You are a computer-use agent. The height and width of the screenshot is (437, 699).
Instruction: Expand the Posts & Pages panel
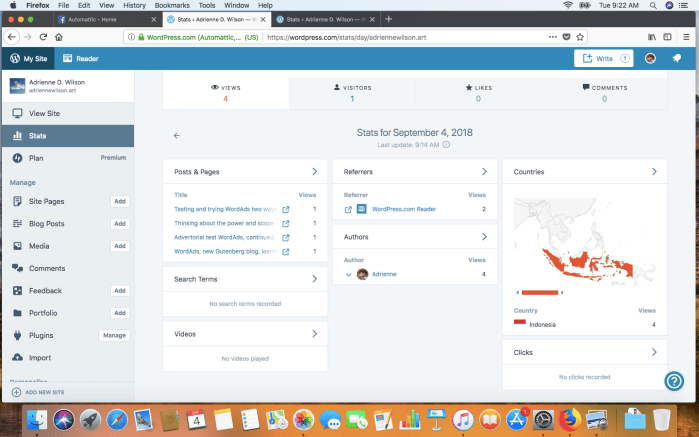click(314, 172)
